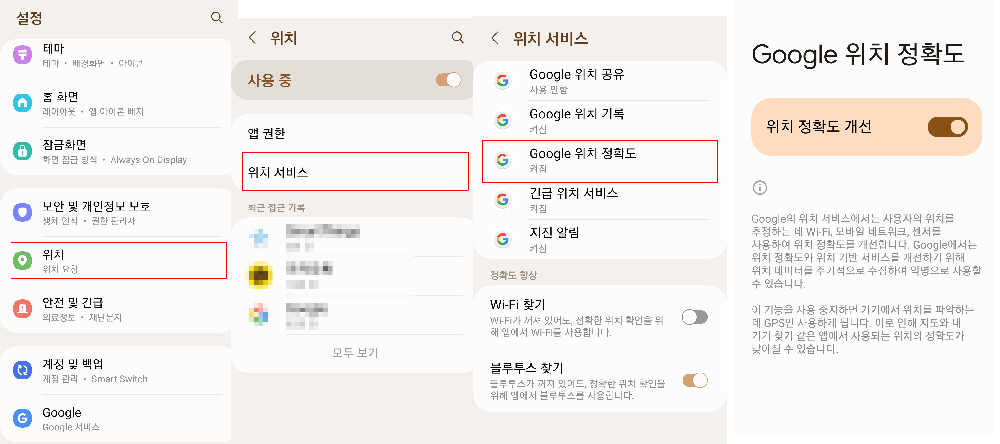This screenshot has height=444, width=1000.
Task: Open 앱 권한 on location screen
Action: 351,133
